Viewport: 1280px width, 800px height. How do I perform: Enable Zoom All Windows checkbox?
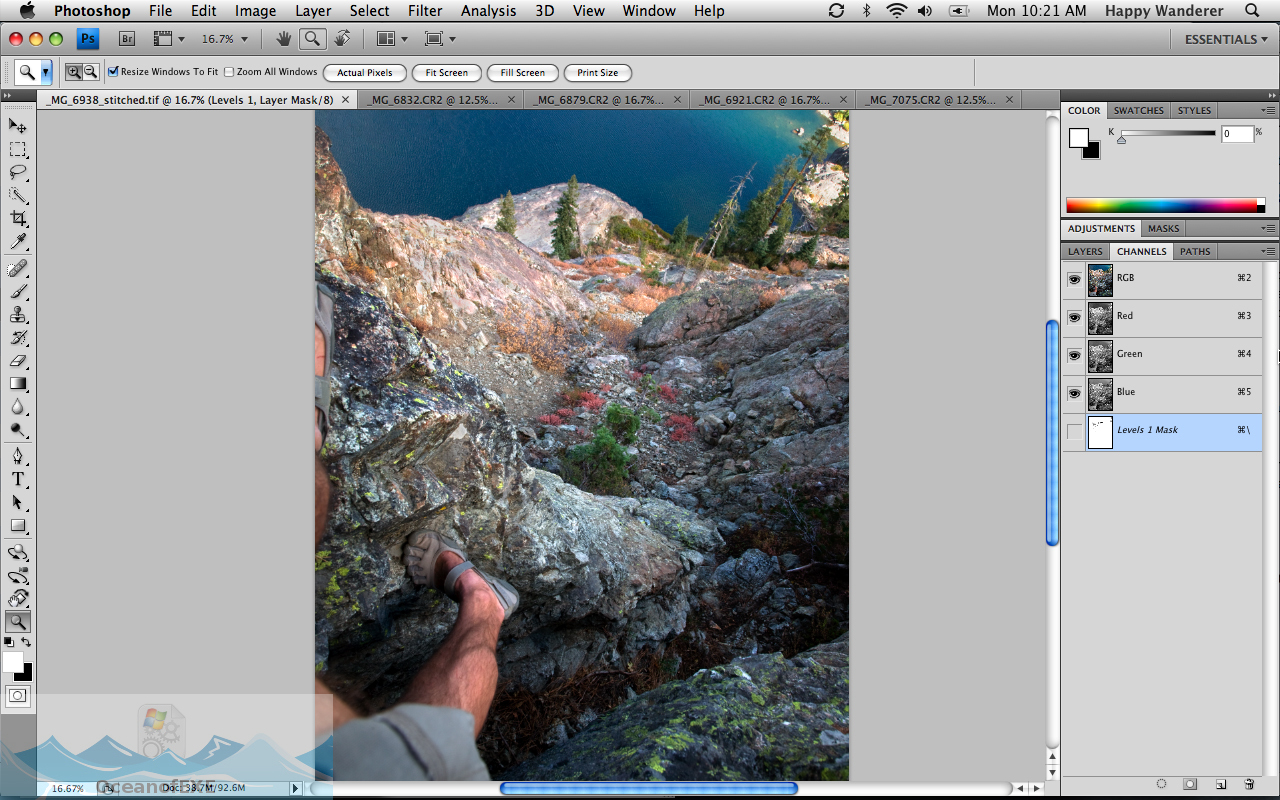click(229, 72)
